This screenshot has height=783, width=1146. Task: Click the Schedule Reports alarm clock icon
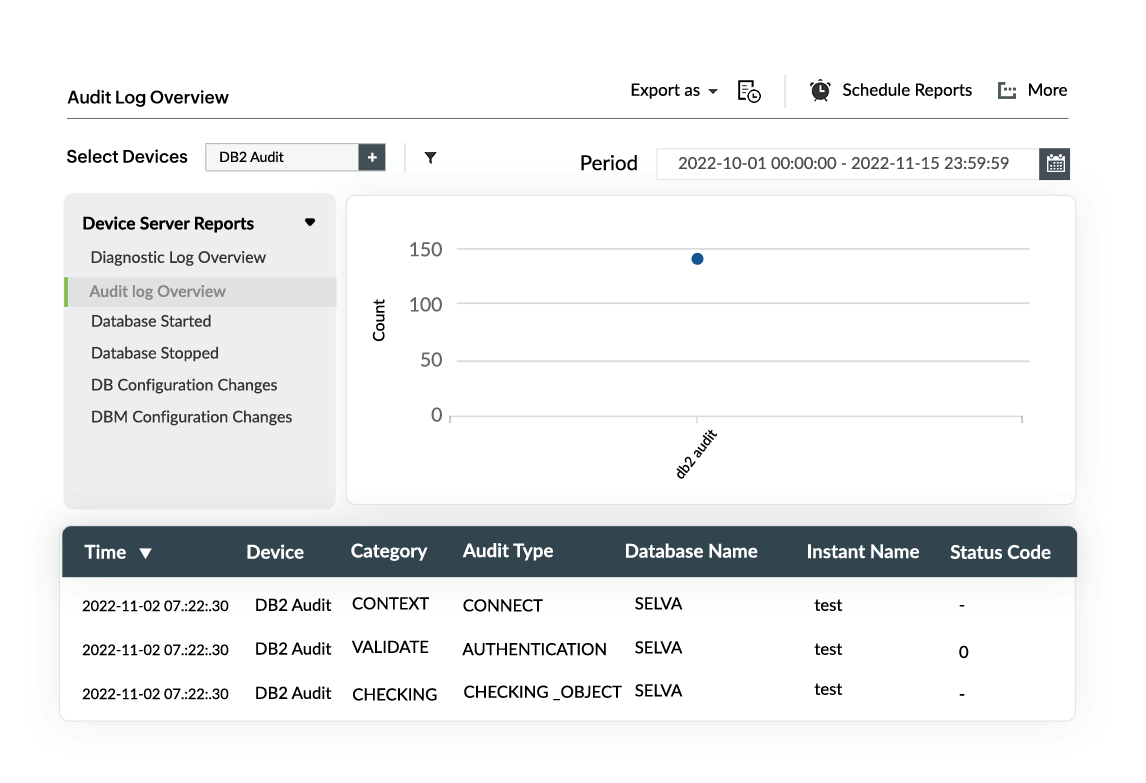[x=820, y=90]
